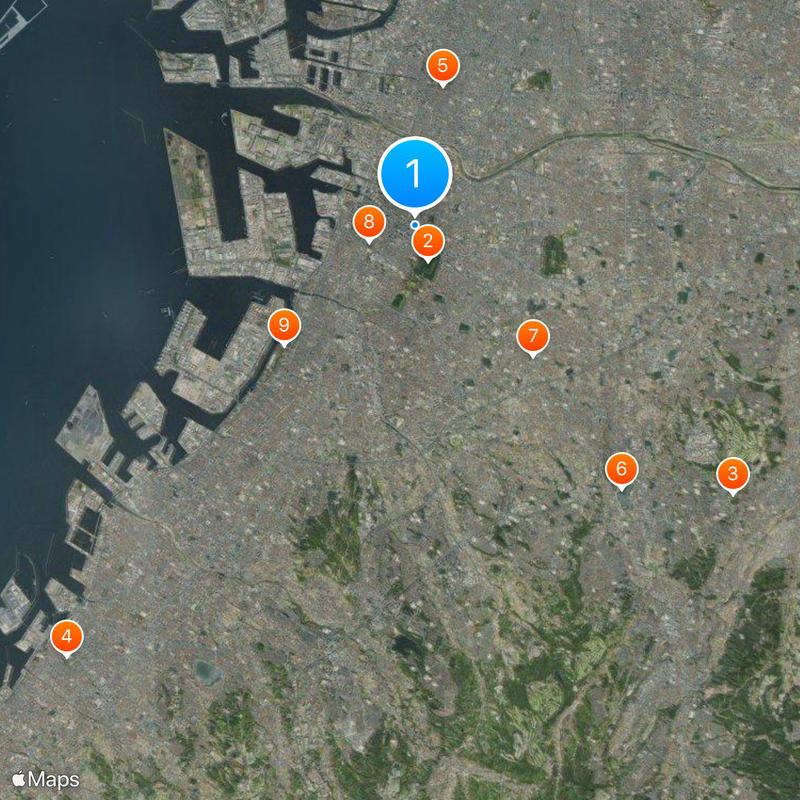Screen dimensions: 800x800
Task: Click the gray reclaimed industrial island in the bay
Action: click(x=83, y=424)
